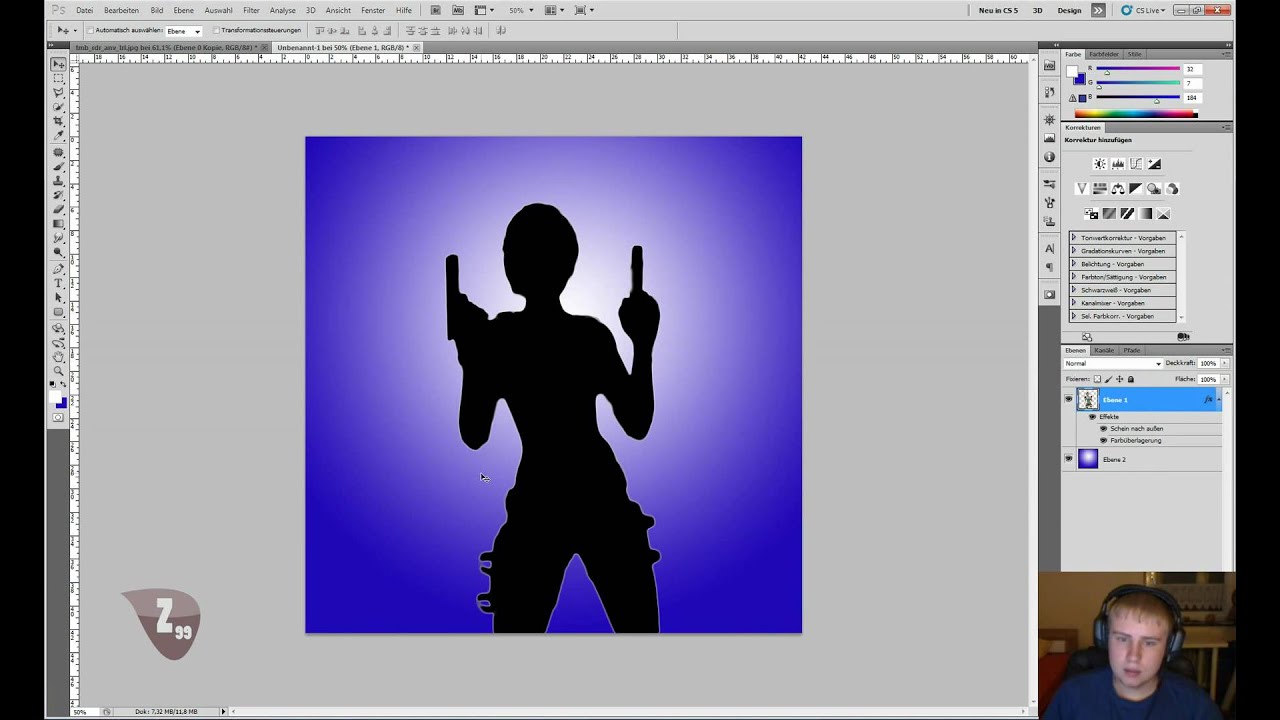Select the Quick Selection tool
Image resolution: width=1280 pixels, height=720 pixels.
tap(58, 106)
